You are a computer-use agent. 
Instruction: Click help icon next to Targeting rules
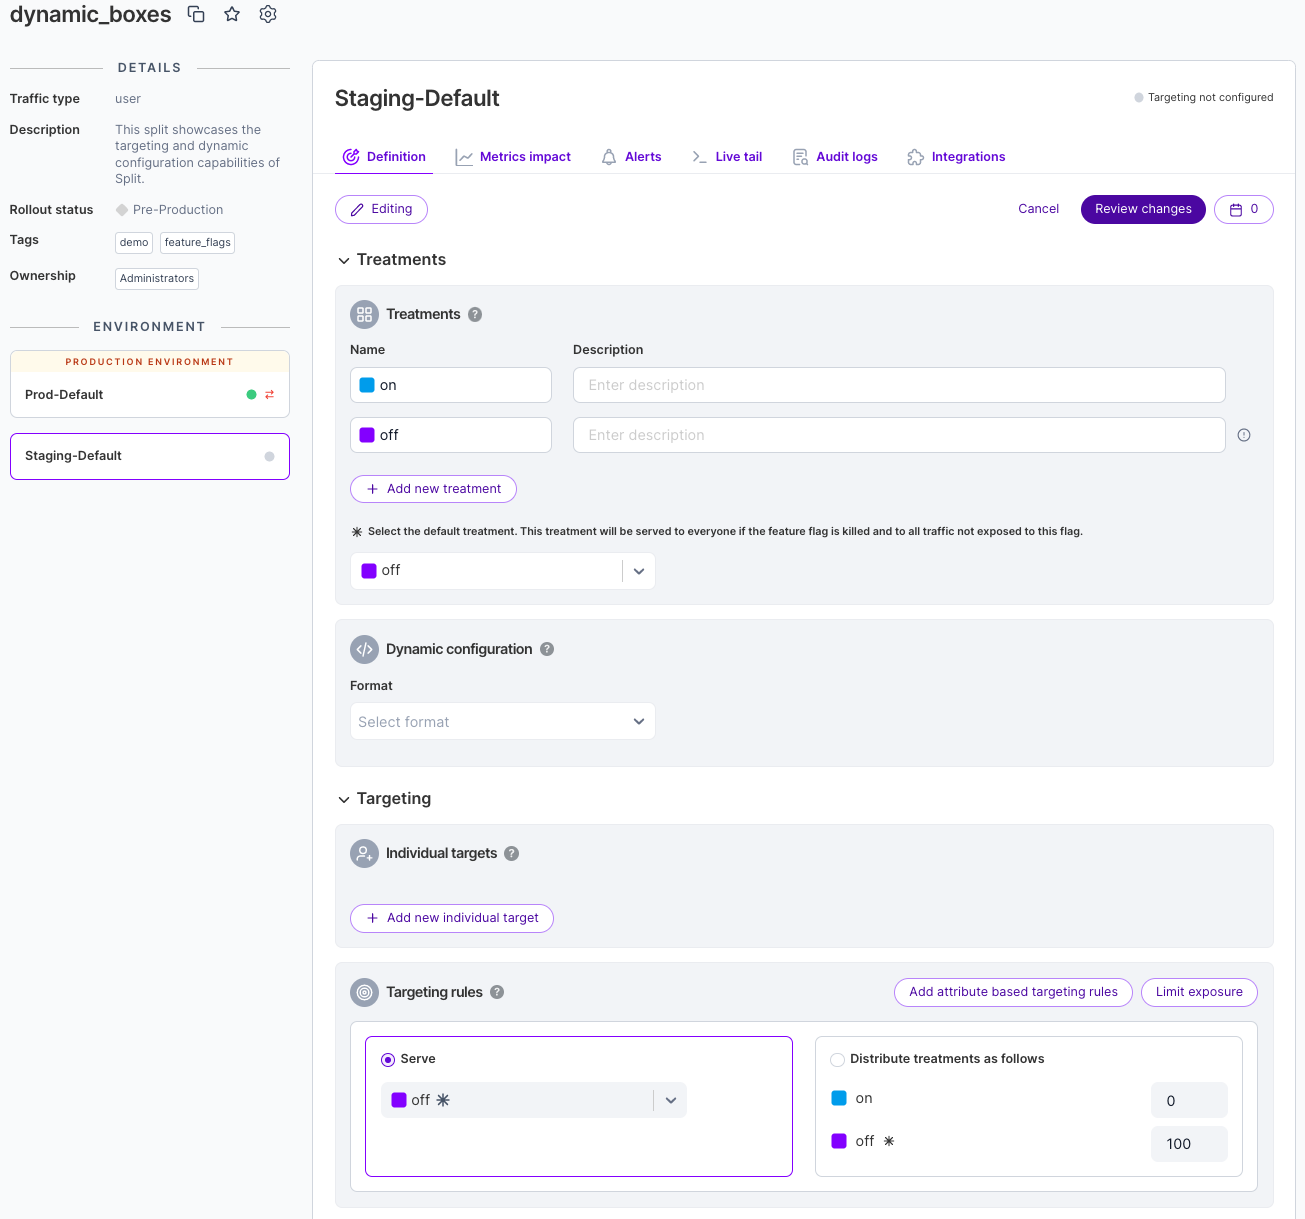click(x=497, y=992)
